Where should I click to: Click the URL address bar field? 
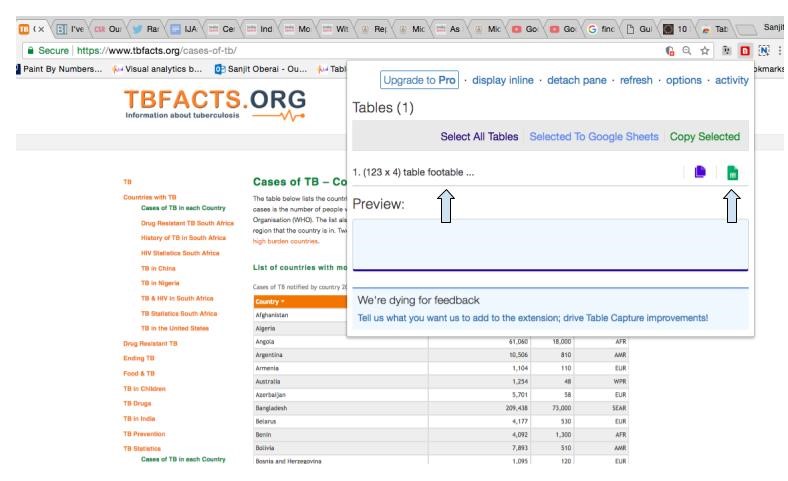click(x=342, y=51)
